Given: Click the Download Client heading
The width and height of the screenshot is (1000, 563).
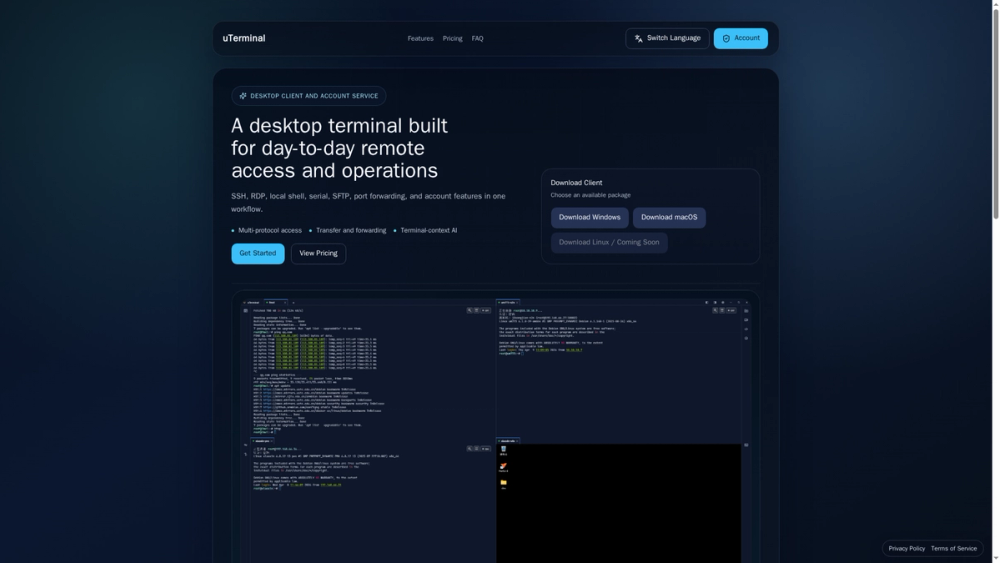Looking at the screenshot, I should (x=576, y=183).
